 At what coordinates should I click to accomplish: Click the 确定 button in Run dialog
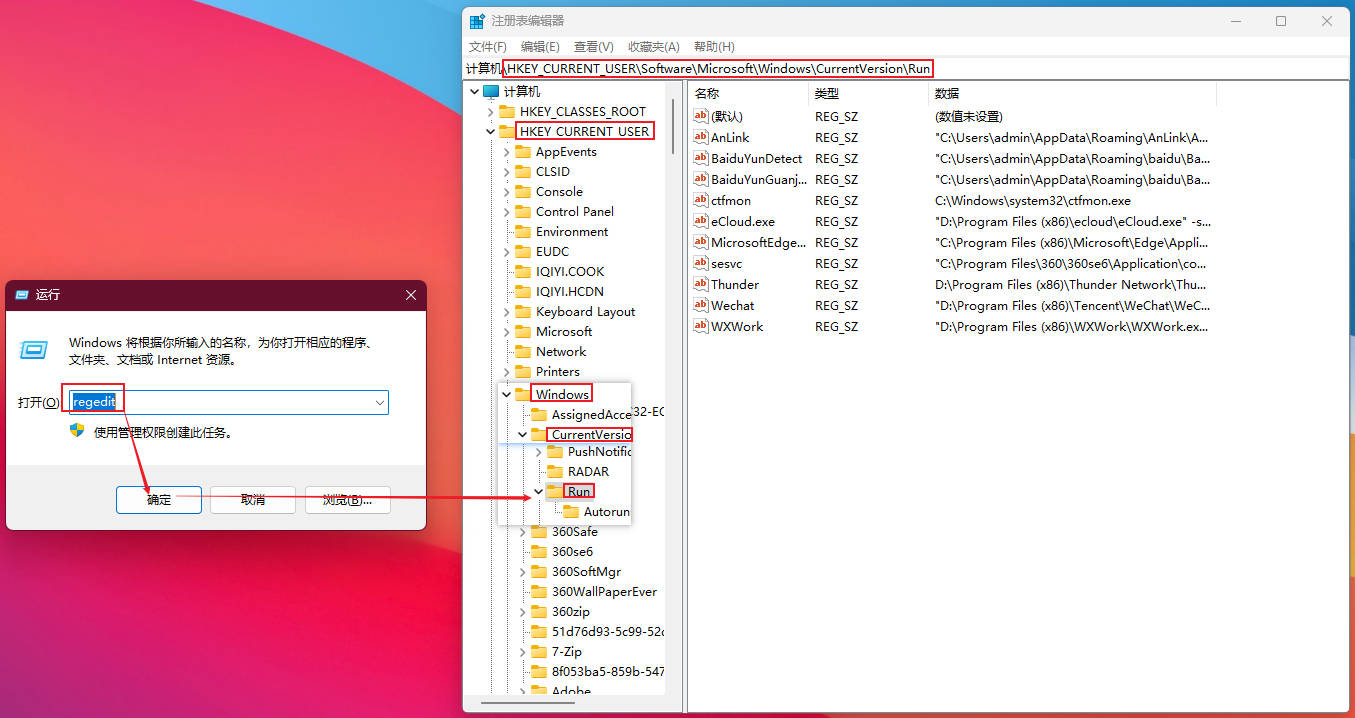[x=159, y=500]
